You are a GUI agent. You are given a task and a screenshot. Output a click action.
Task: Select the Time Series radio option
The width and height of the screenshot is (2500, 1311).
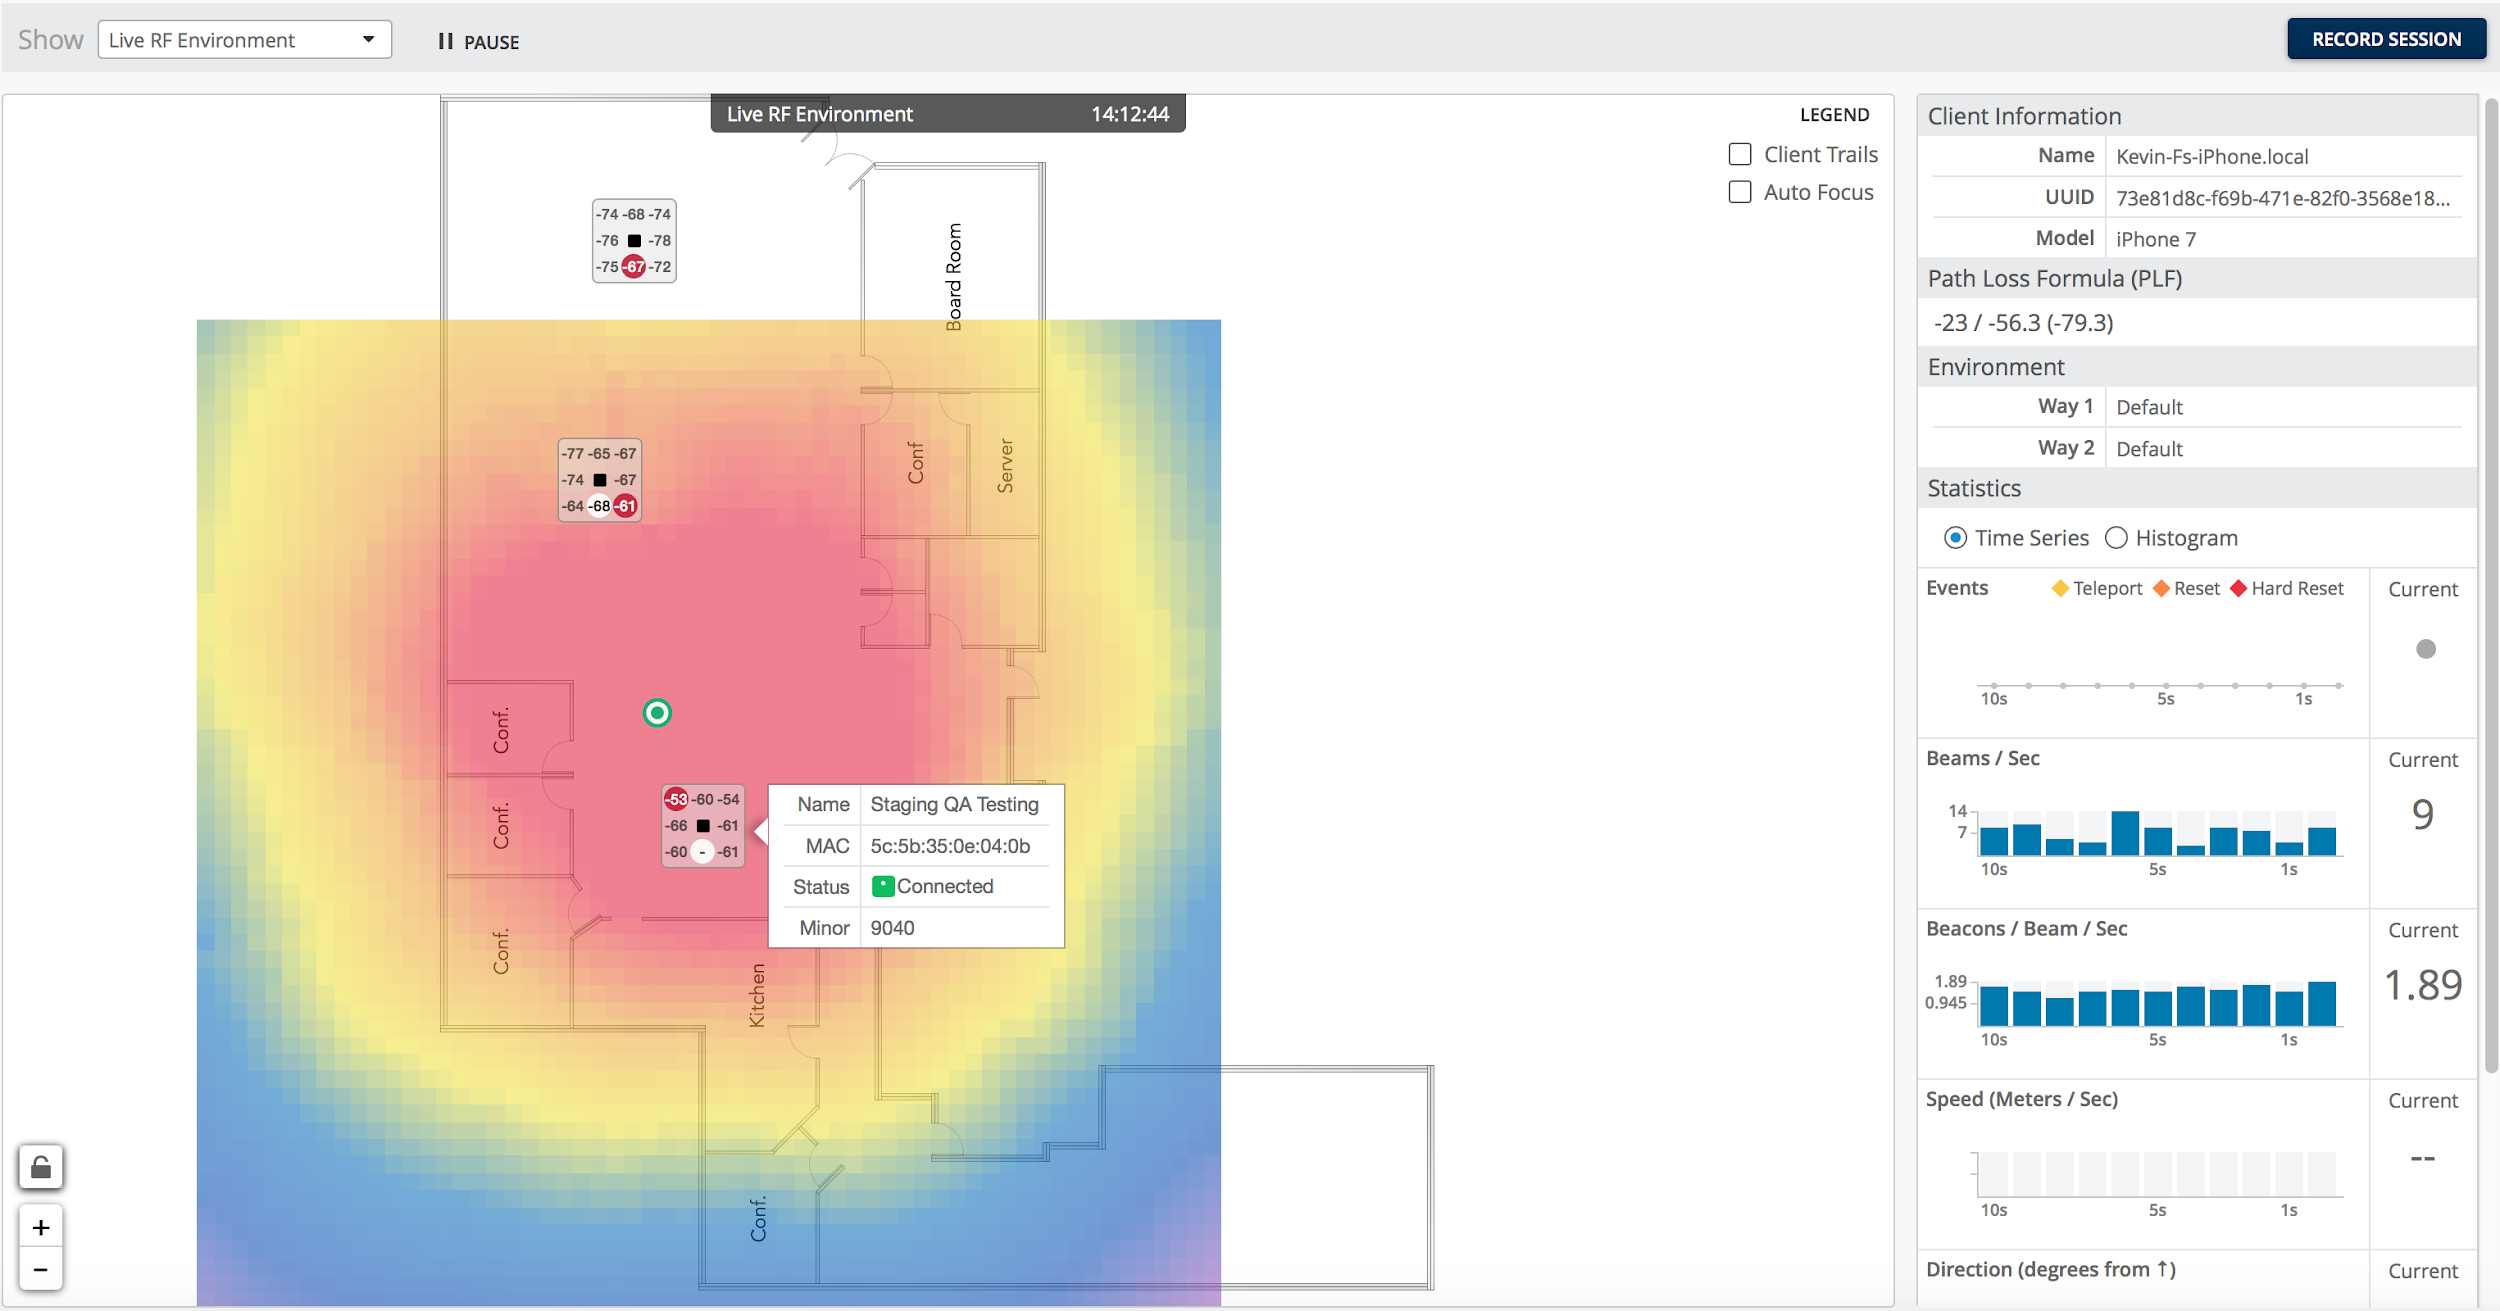[x=1955, y=538]
